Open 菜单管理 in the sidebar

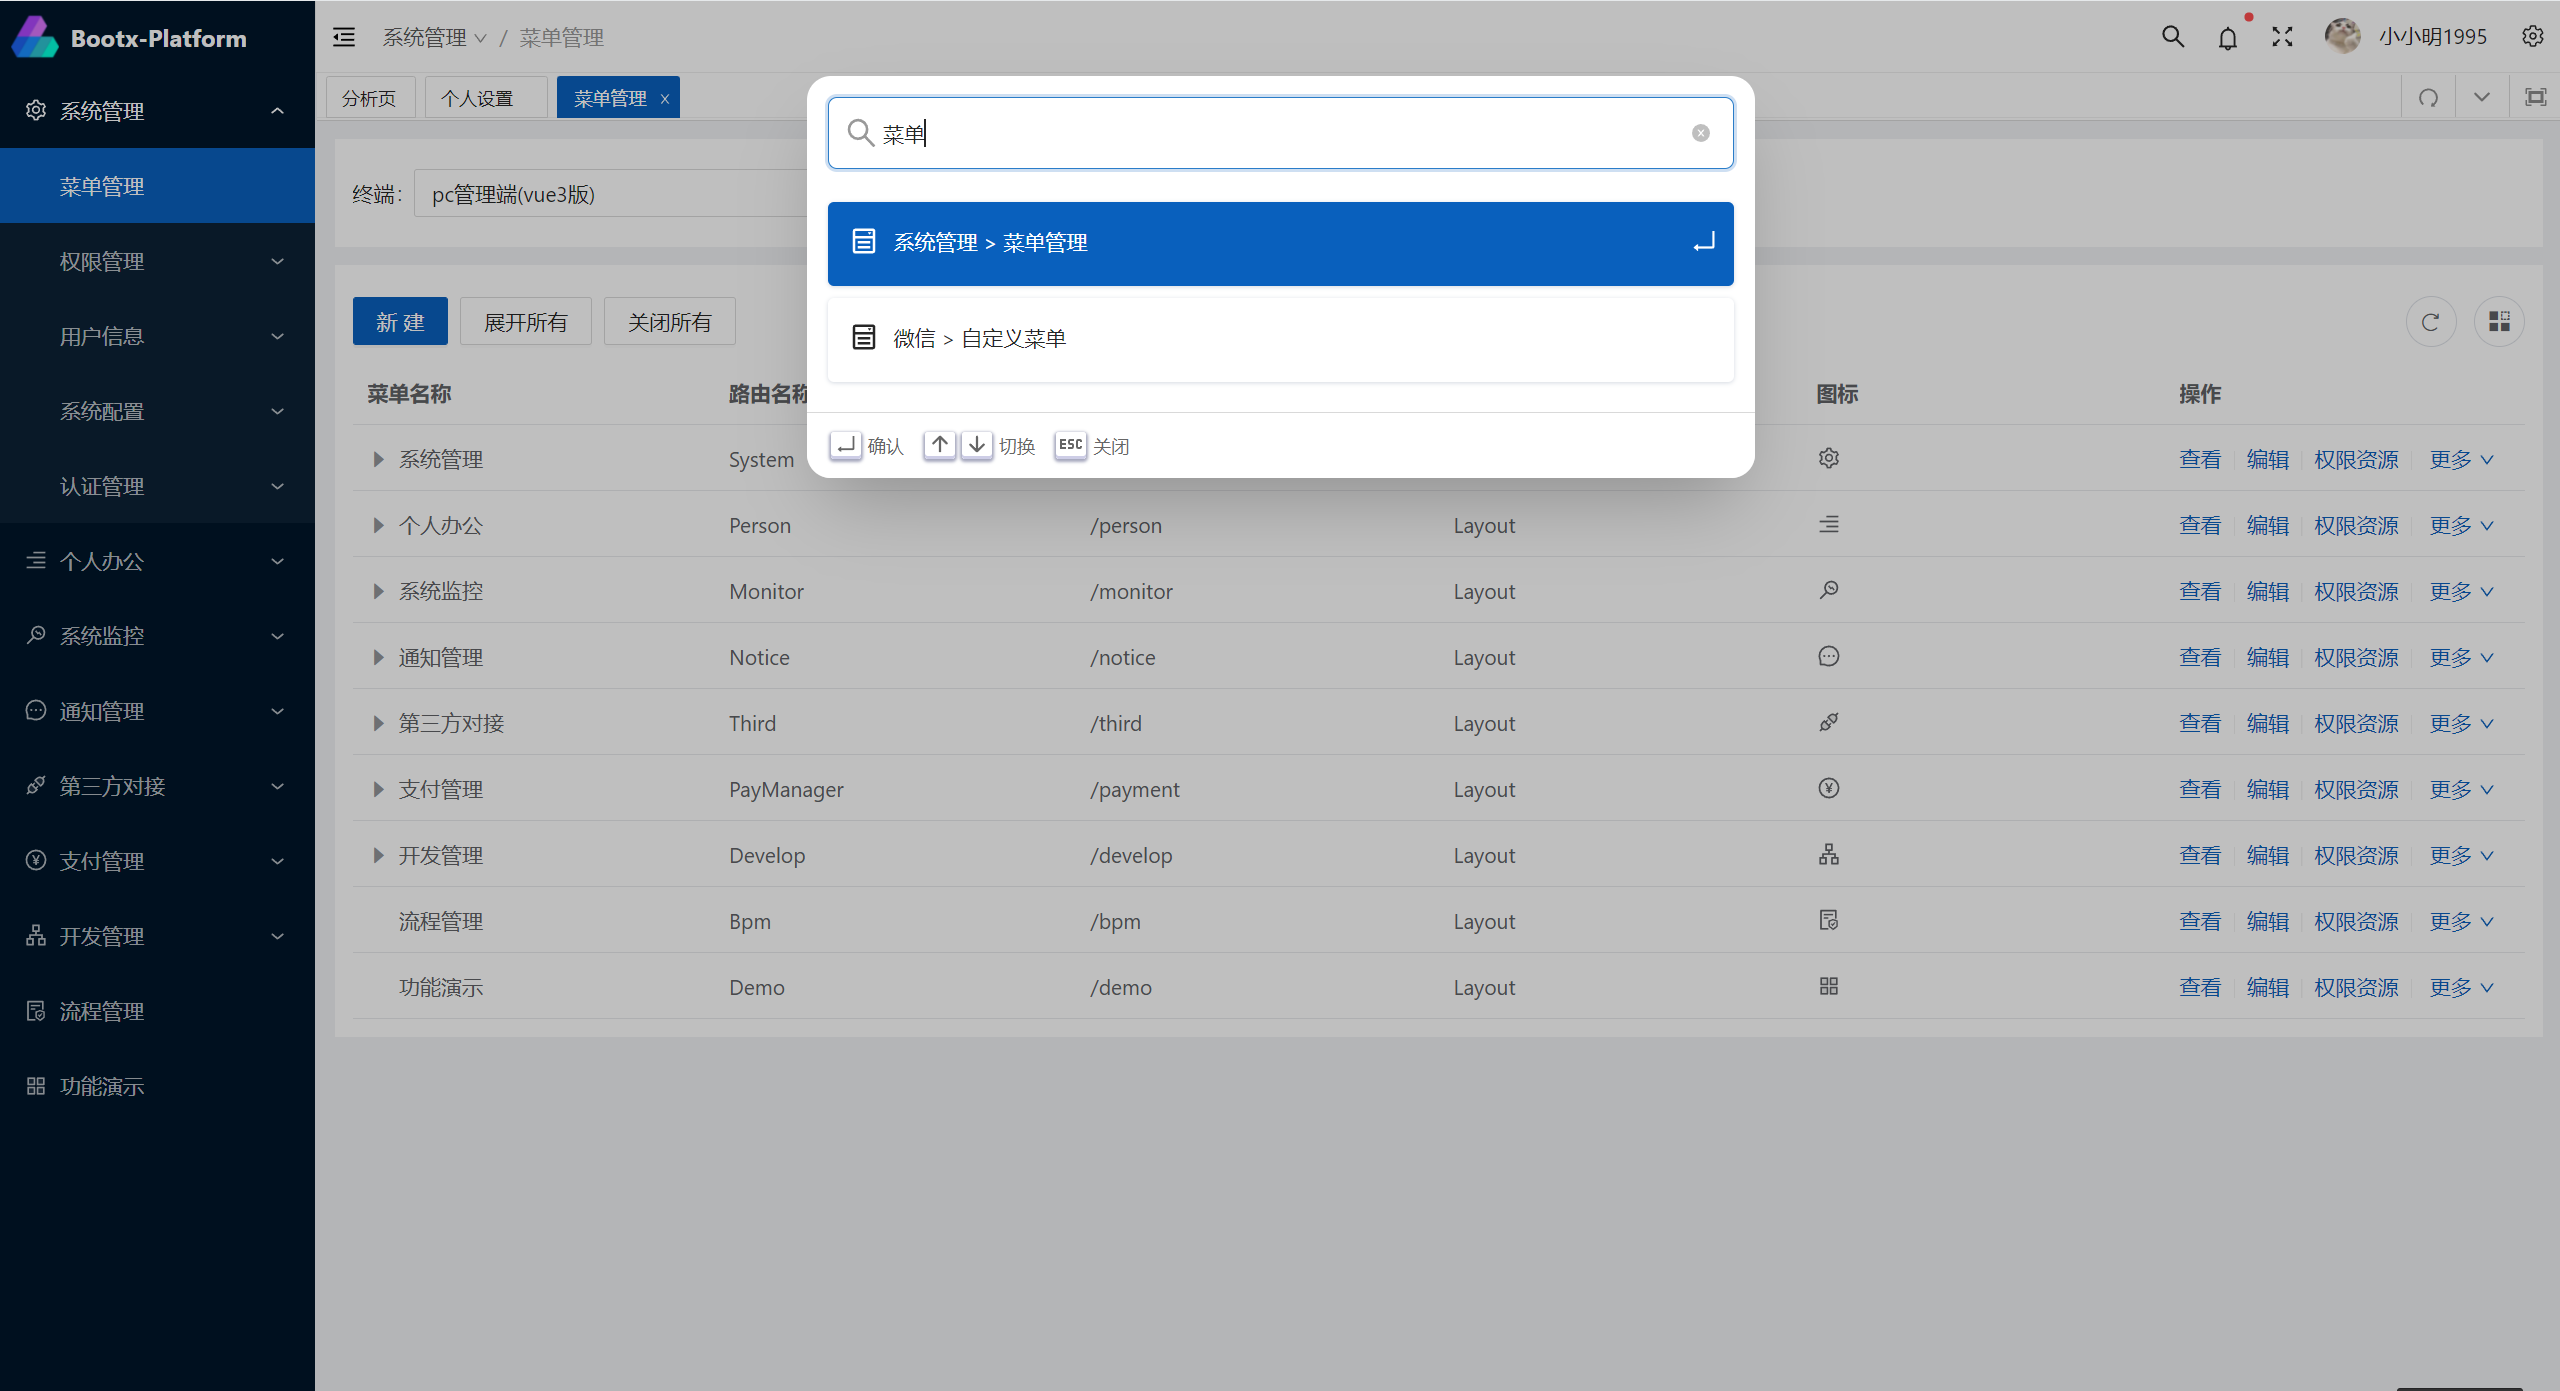click(157, 187)
